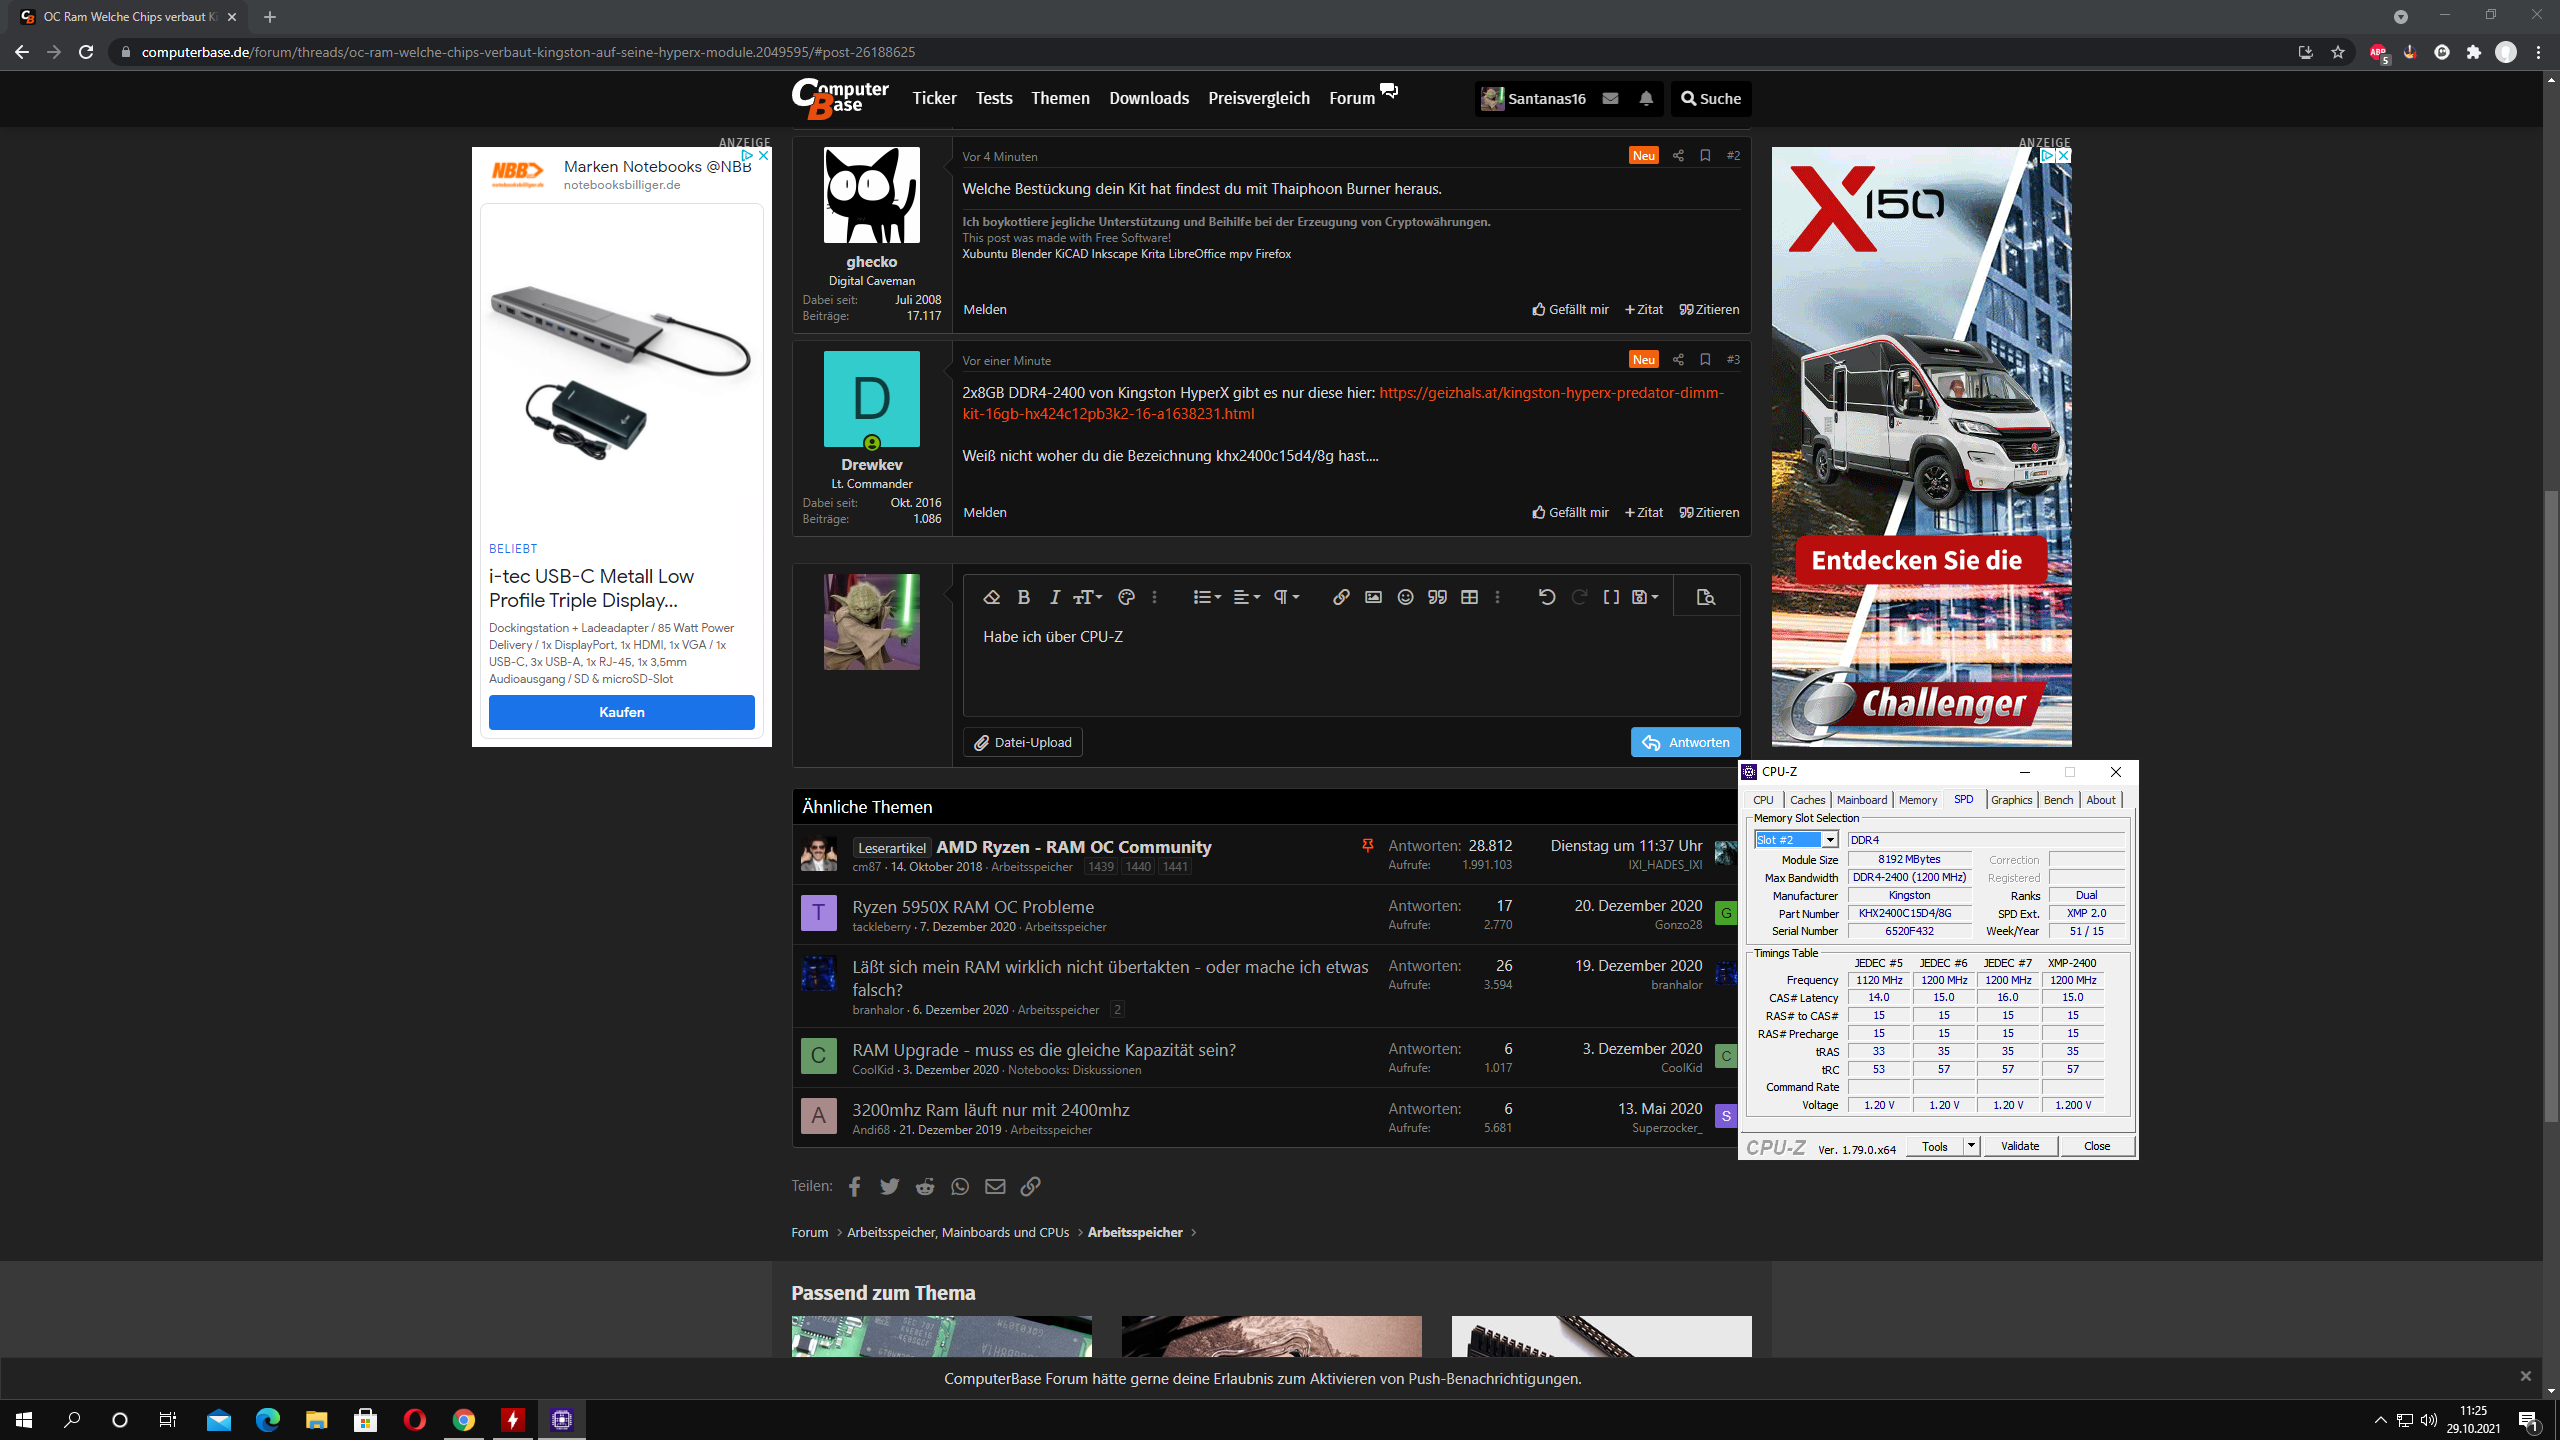Insert a link with chain icon
The width and height of the screenshot is (2560, 1440).
pyautogui.click(x=1341, y=597)
